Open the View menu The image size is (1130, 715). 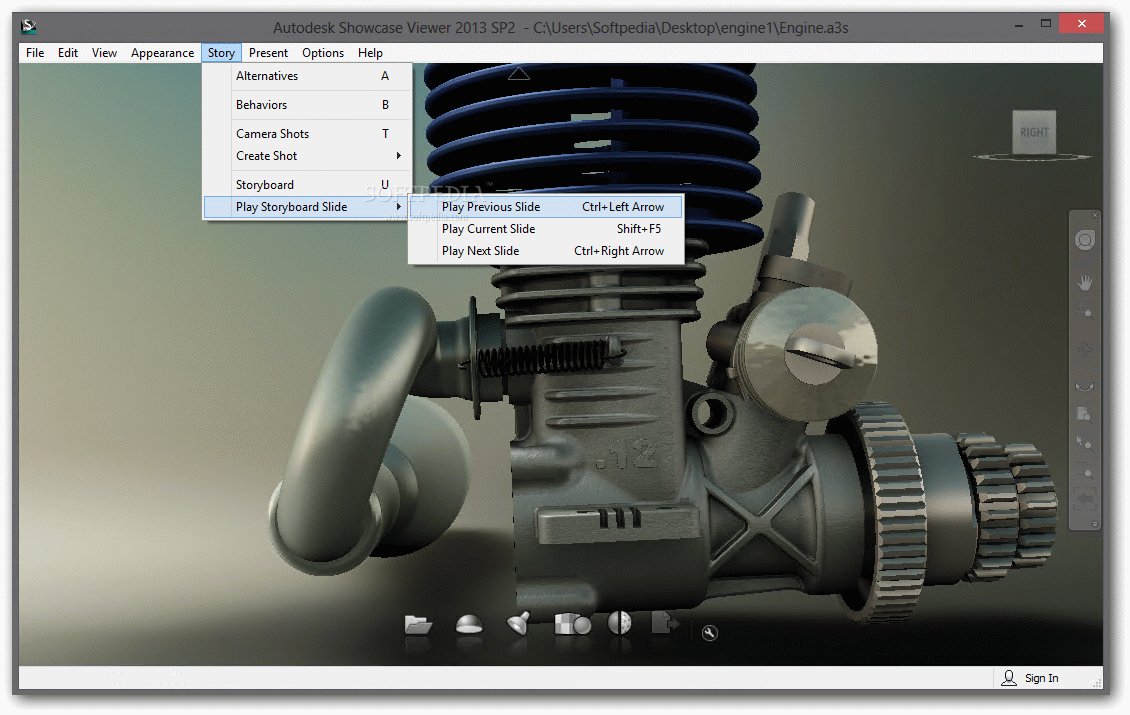[x=104, y=53]
